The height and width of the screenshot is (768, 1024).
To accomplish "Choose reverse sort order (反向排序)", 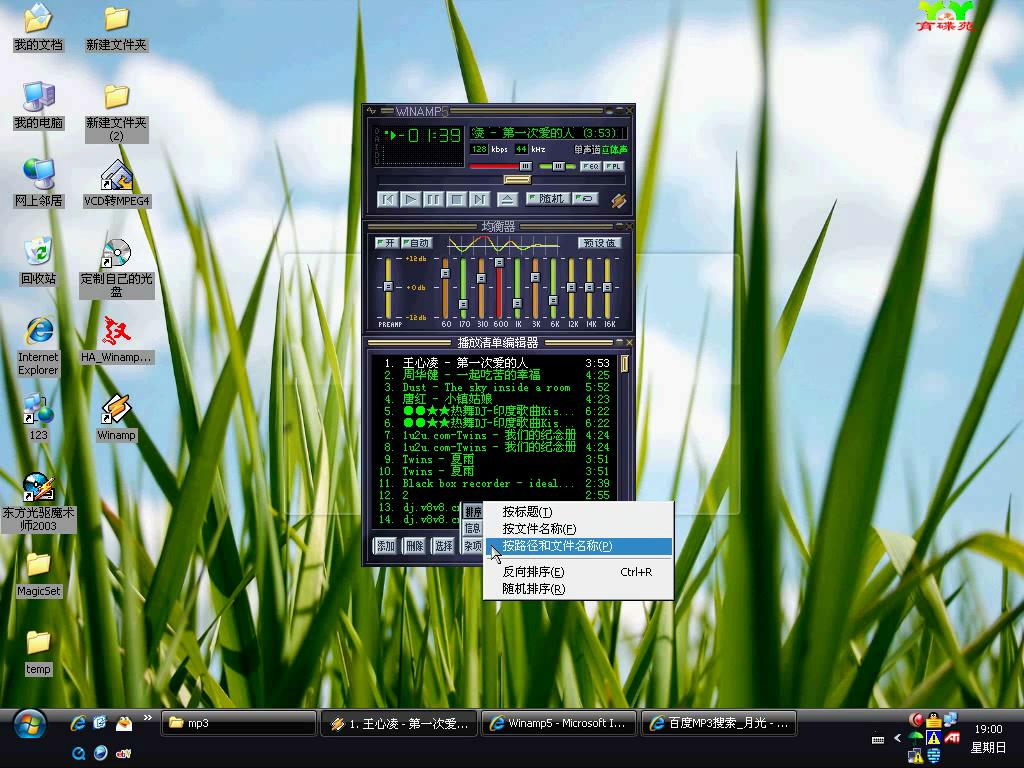I will pos(579,572).
